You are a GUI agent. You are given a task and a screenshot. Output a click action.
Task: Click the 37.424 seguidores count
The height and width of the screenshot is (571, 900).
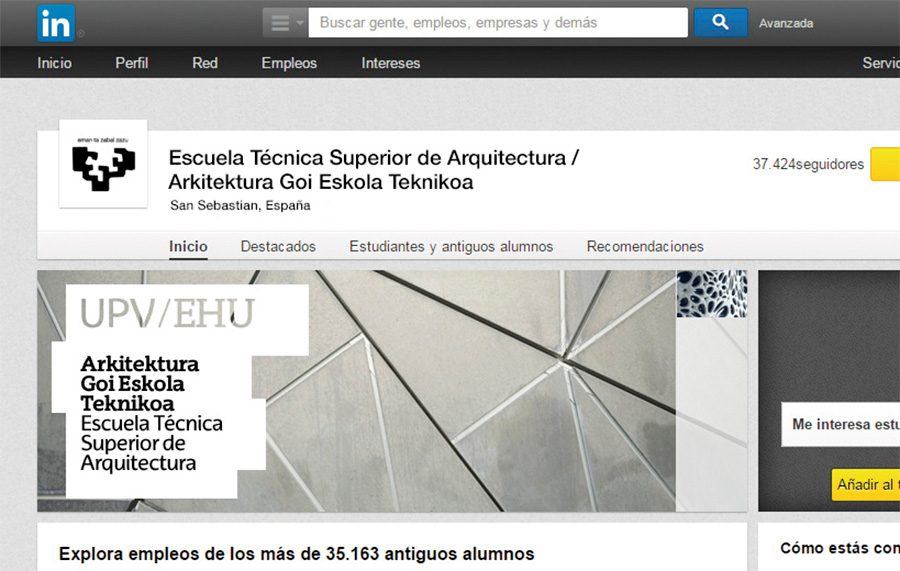[x=808, y=164]
